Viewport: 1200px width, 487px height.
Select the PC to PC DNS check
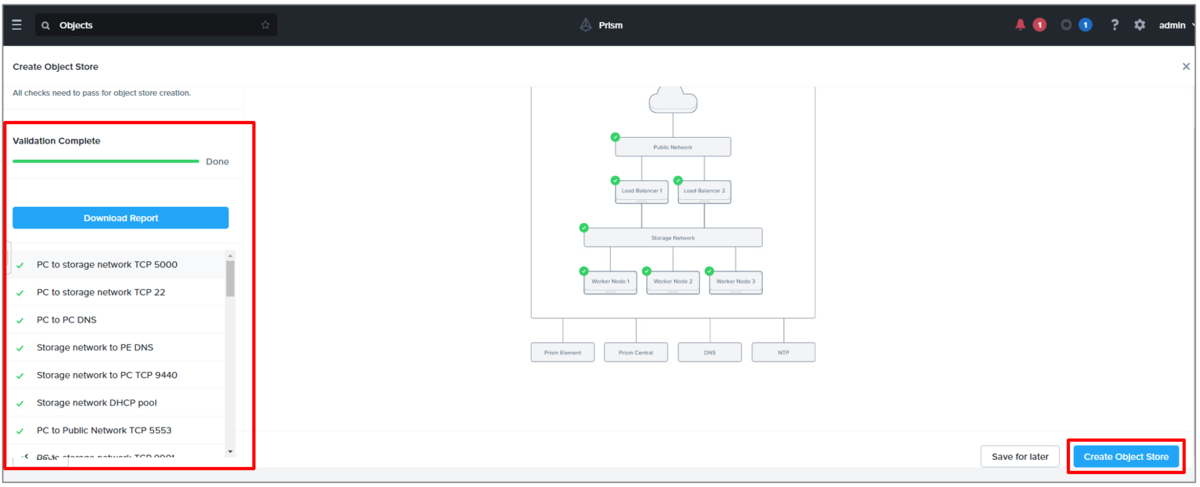pos(119,320)
